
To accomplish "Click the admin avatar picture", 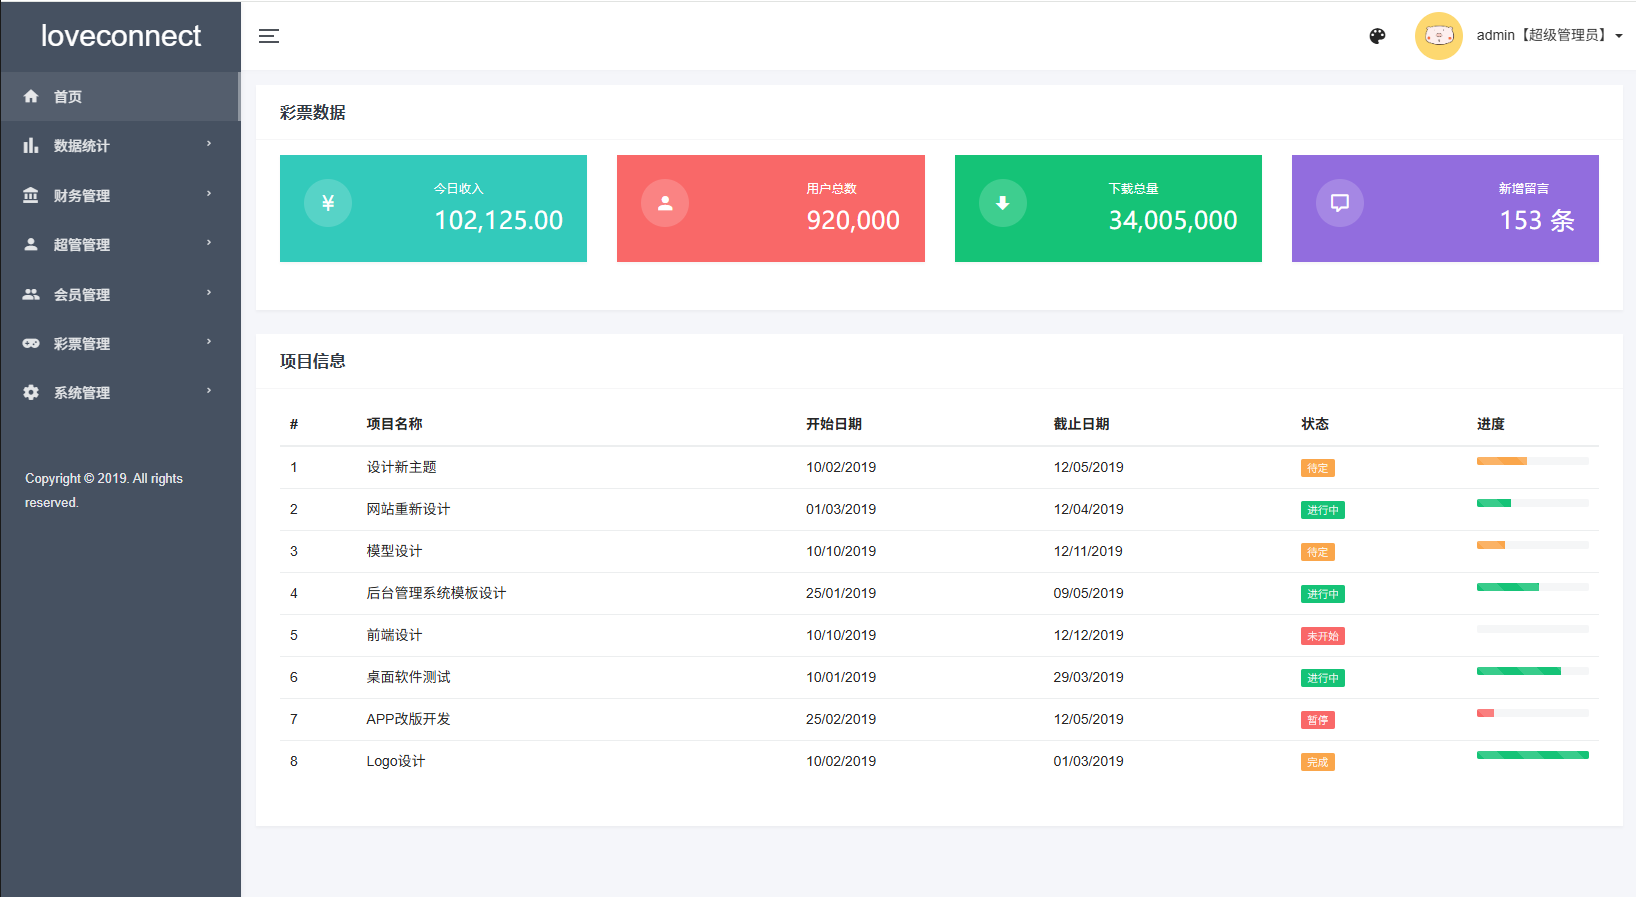I will (1438, 36).
